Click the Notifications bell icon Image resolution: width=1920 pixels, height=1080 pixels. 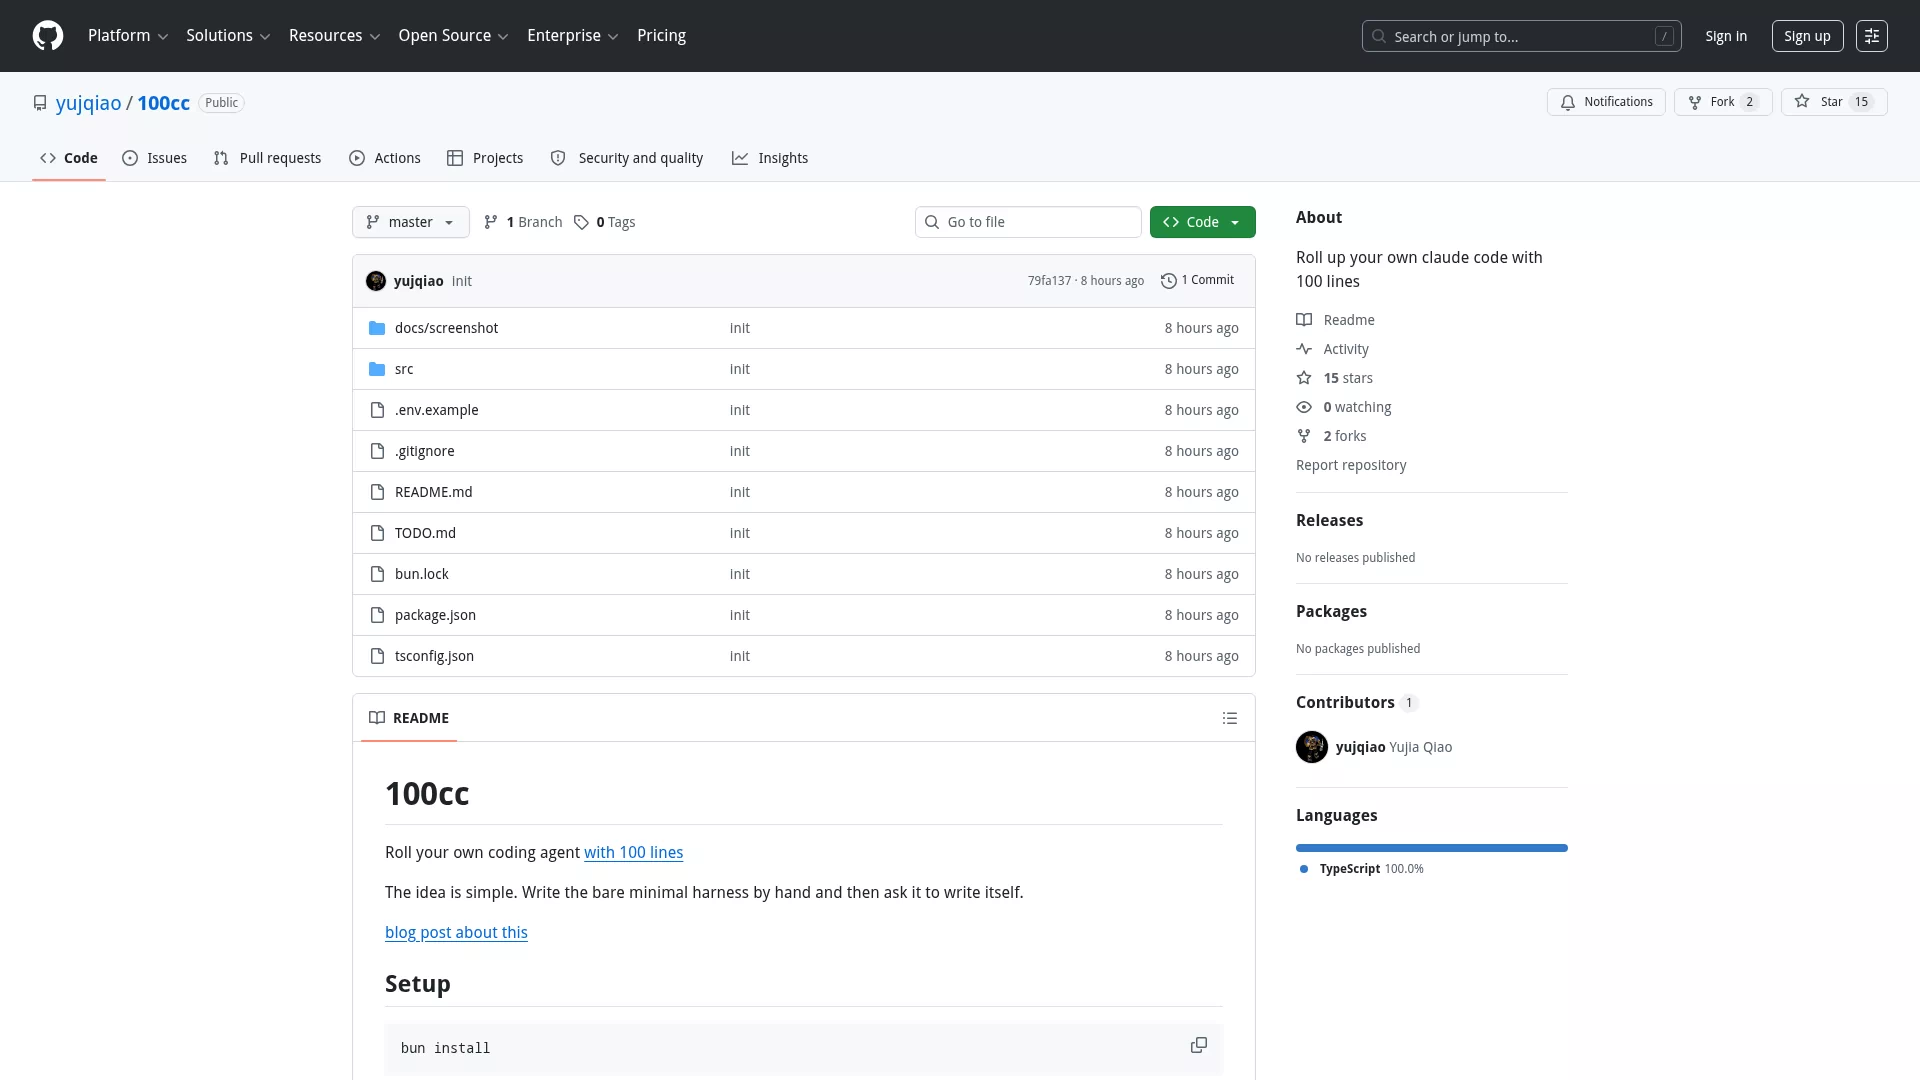[1568, 102]
